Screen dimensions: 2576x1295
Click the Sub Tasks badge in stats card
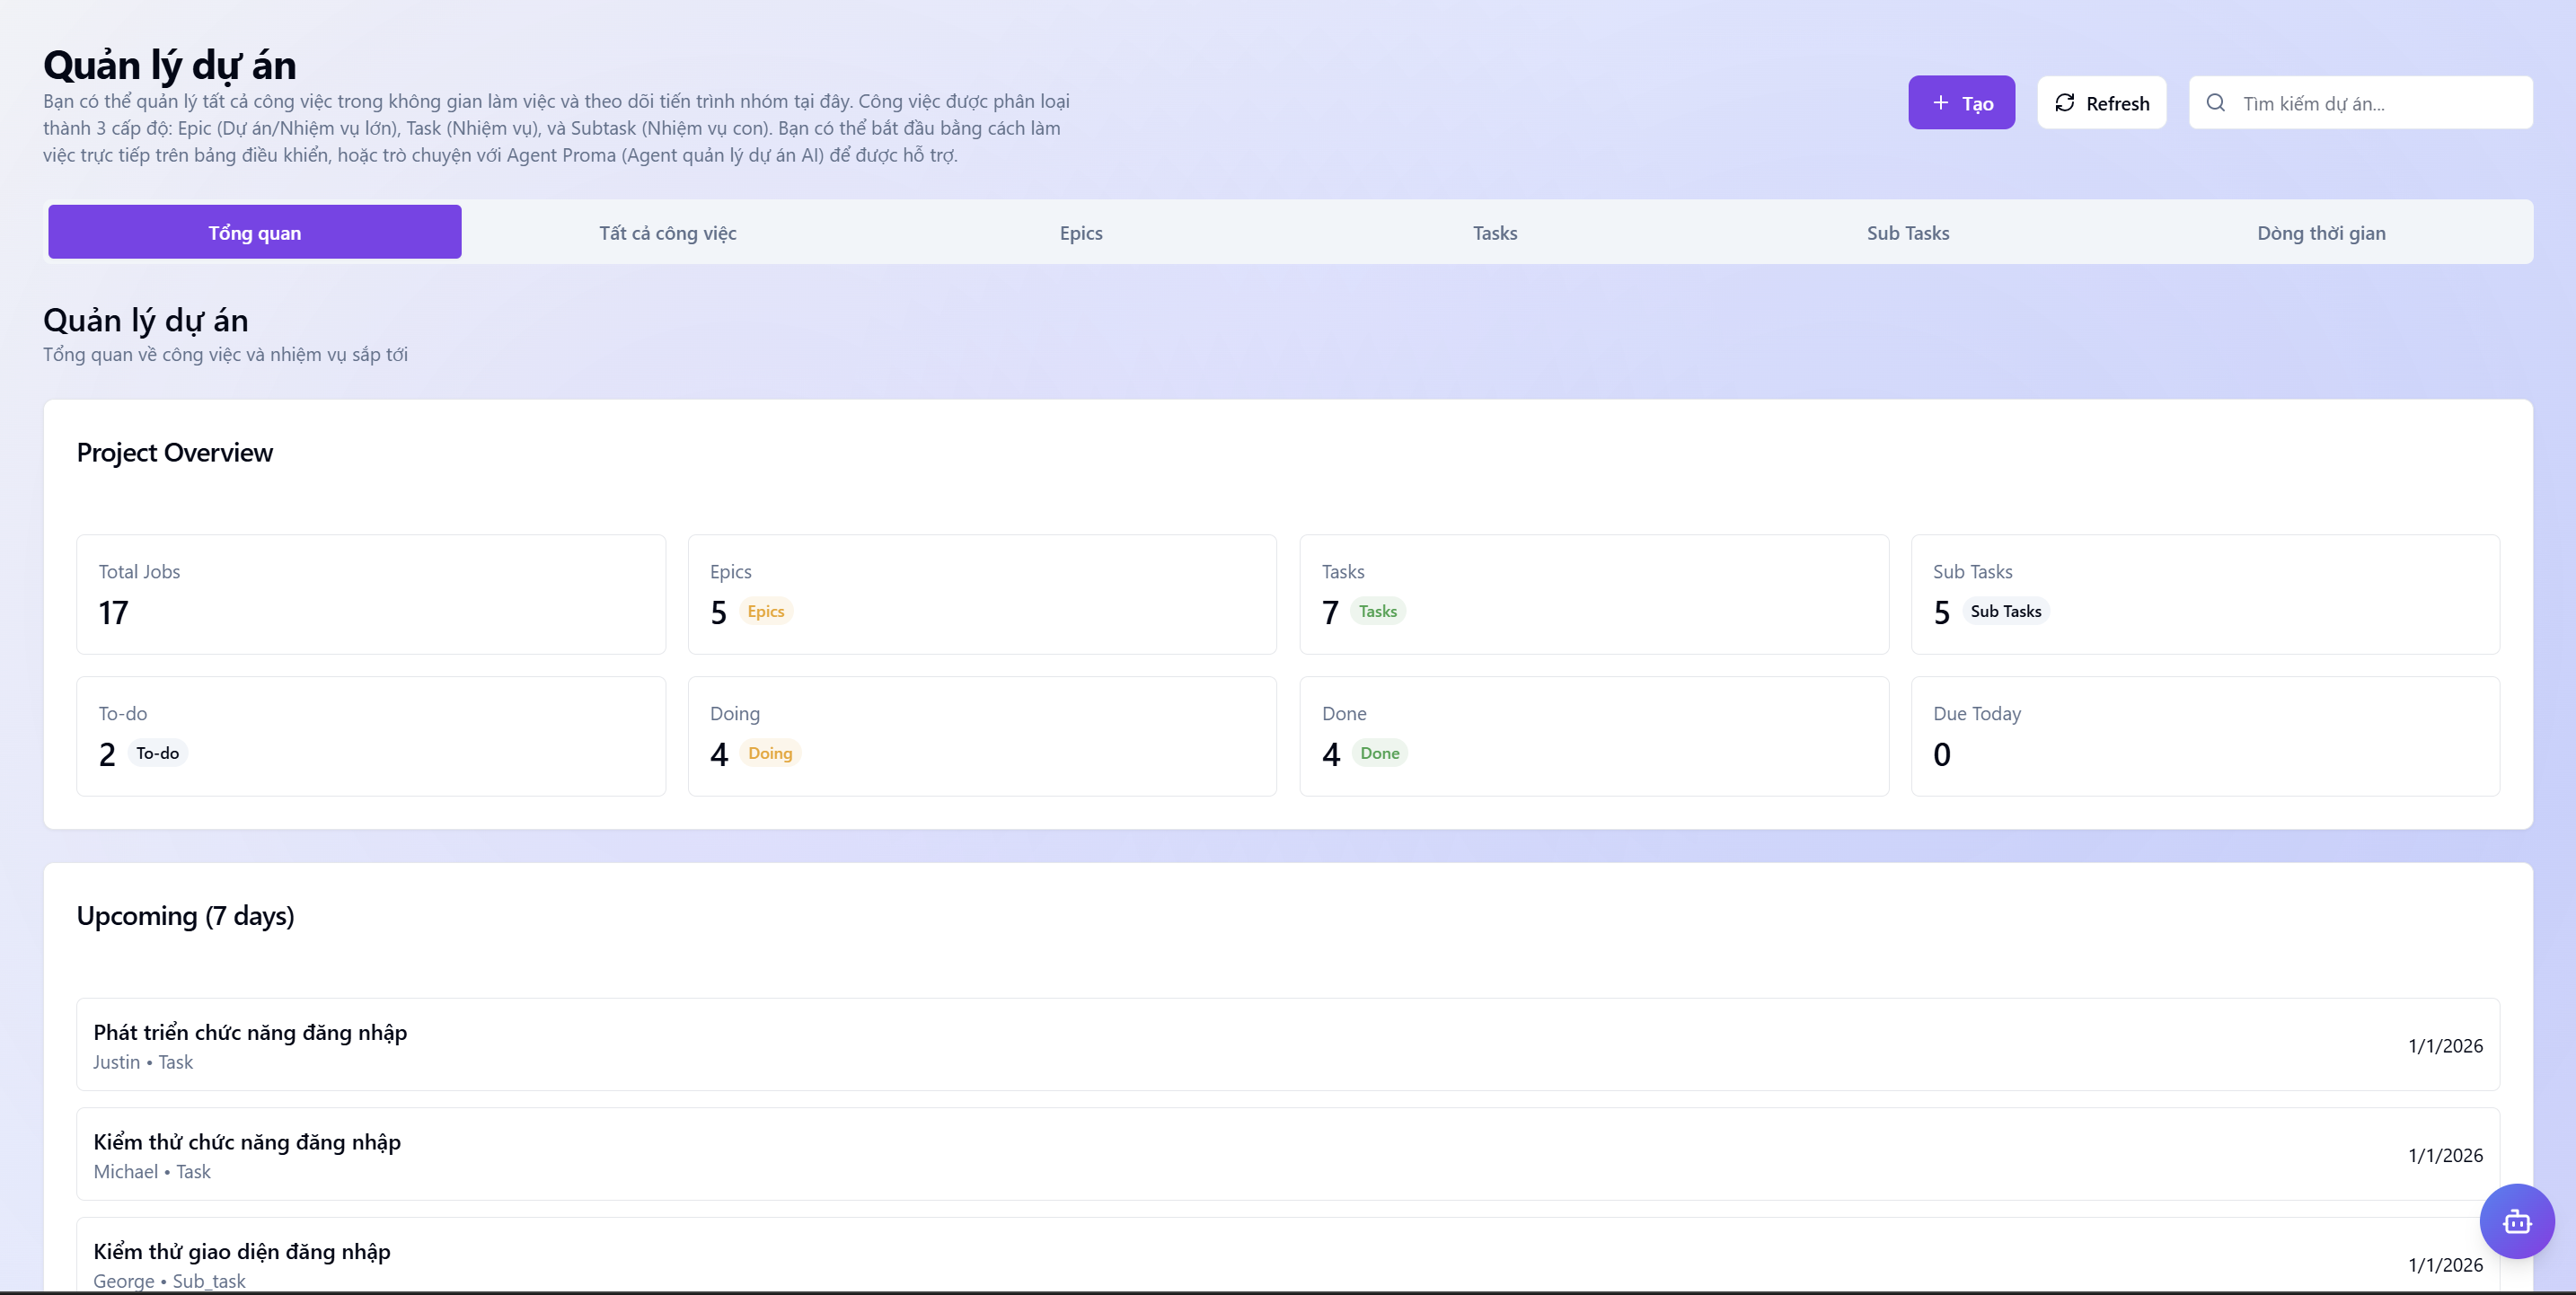click(x=2005, y=611)
